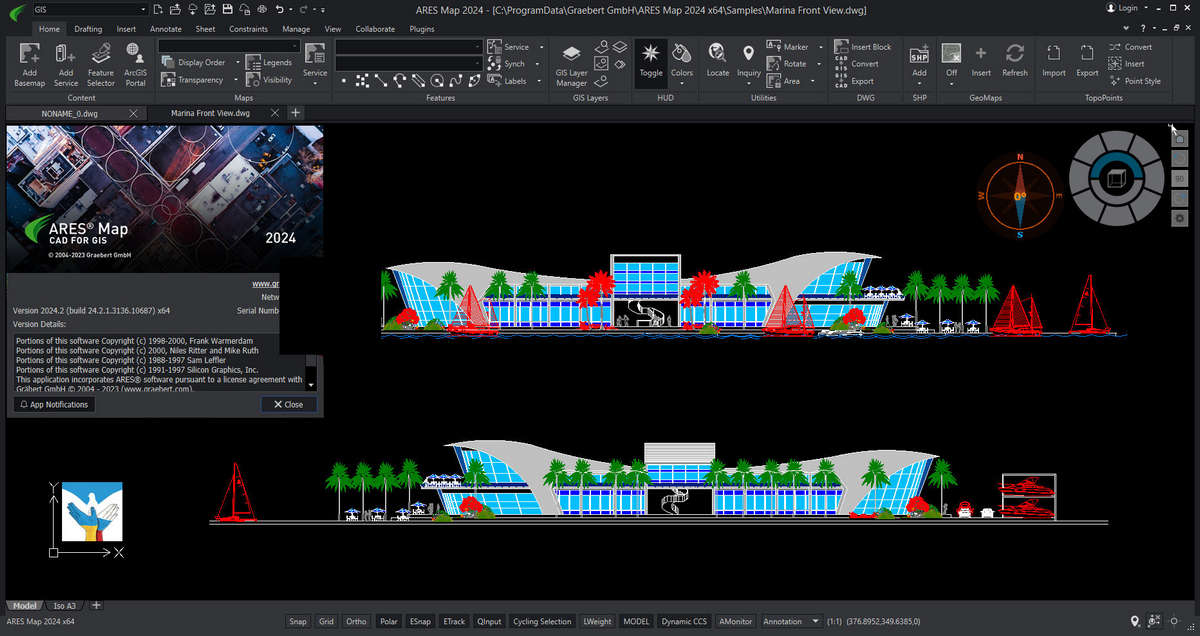Image resolution: width=1200 pixels, height=636 pixels.
Task: Click Point Style in TopoPoints
Action: pos(1134,81)
